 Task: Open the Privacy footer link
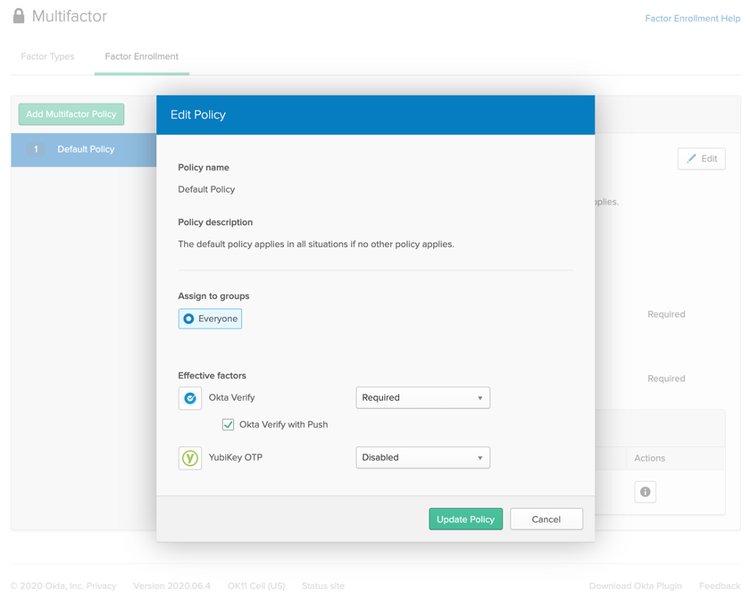pyautogui.click(x=101, y=585)
